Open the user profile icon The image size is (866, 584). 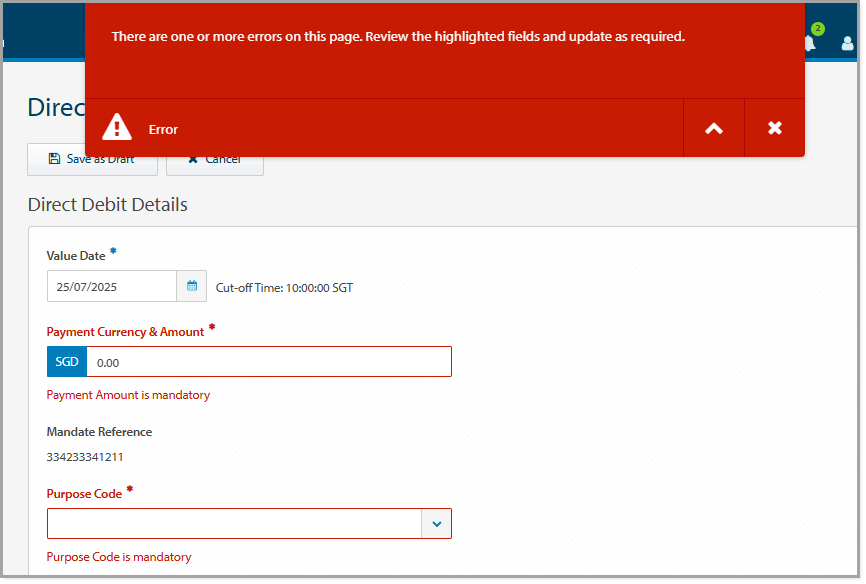coord(848,44)
